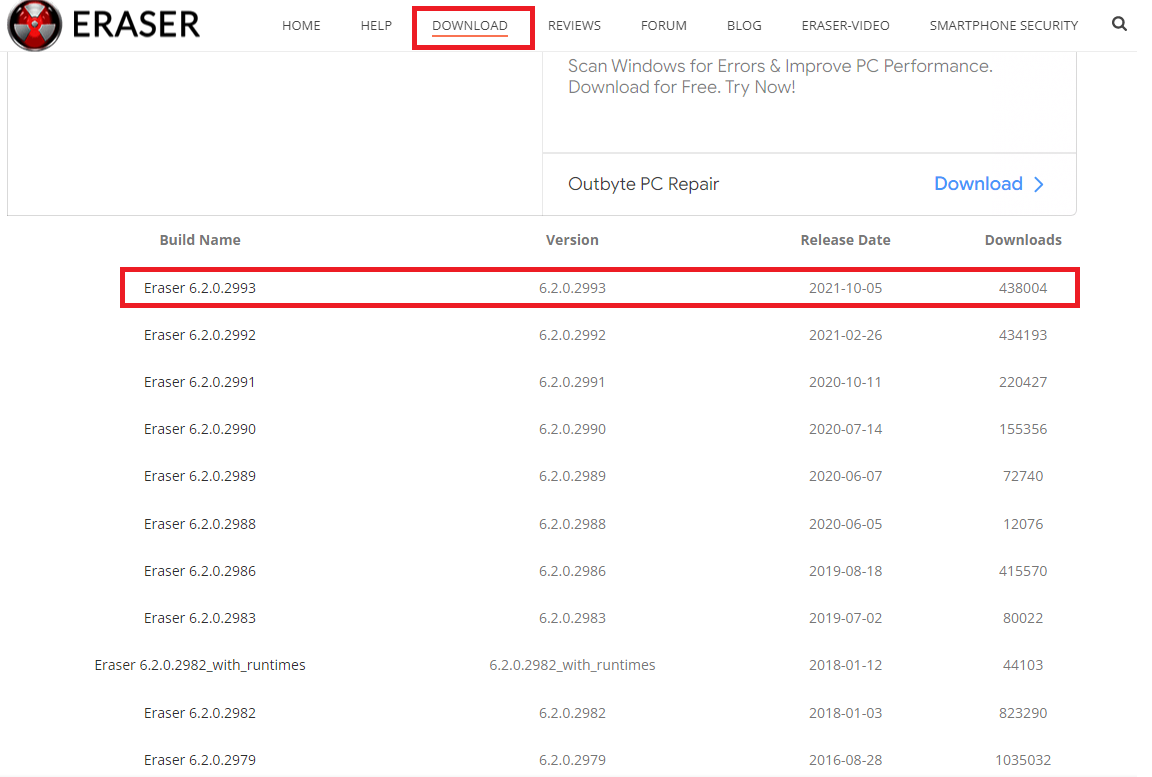Screen dimensions: 1152x777
Task: Click release date 2019-08-18
Action: pyautogui.click(x=846, y=571)
